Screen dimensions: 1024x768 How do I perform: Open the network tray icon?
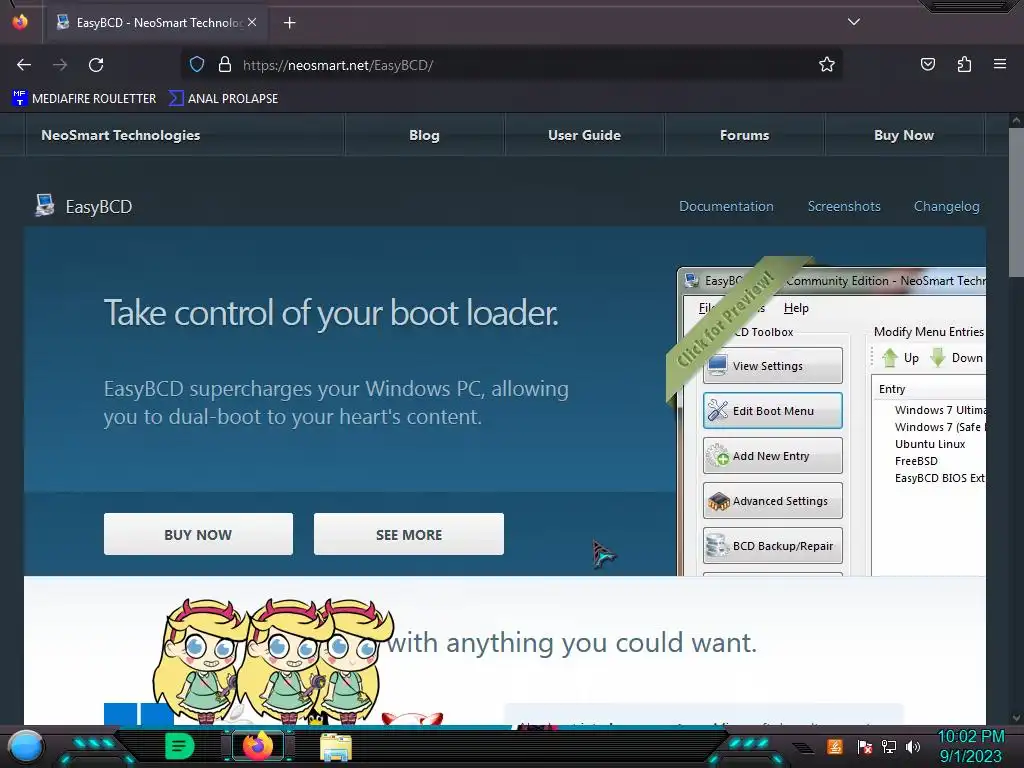[889, 746]
